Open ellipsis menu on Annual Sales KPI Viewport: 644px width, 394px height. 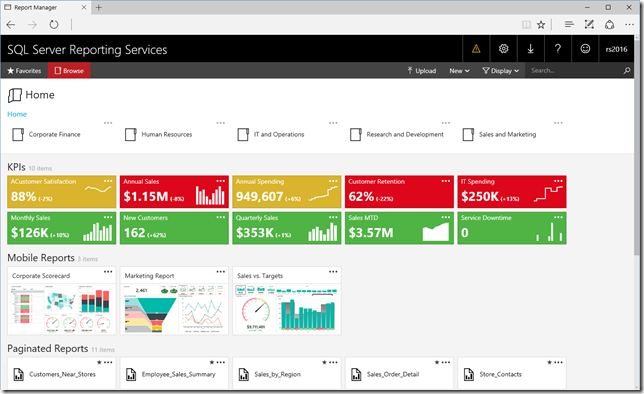[221, 181]
